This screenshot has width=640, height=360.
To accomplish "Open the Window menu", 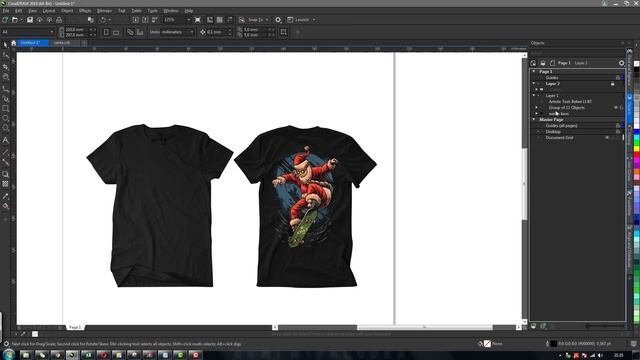I will [171, 11].
